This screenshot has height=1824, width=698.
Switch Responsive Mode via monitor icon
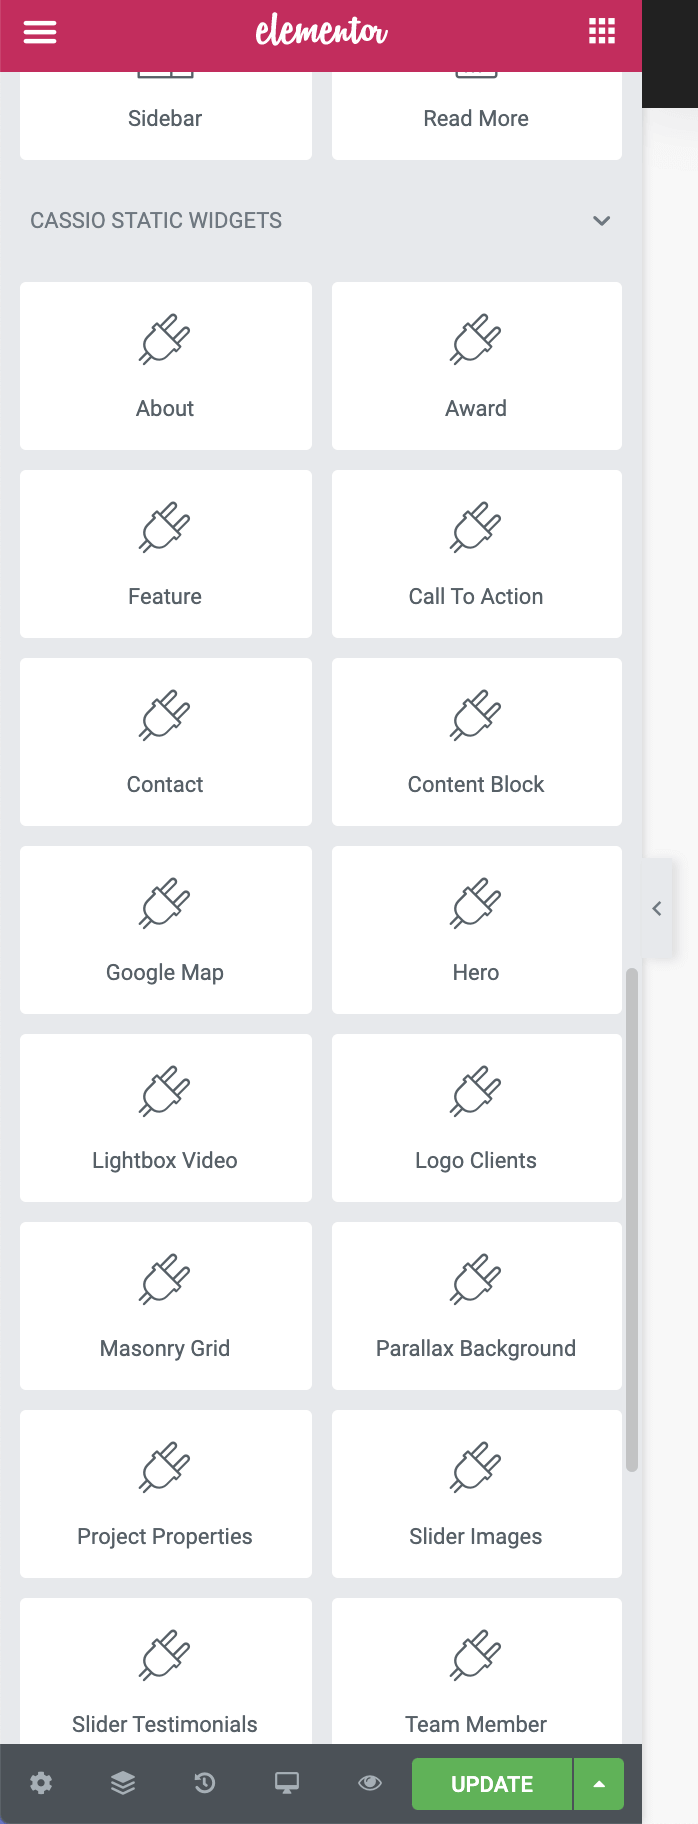(x=287, y=1783)
